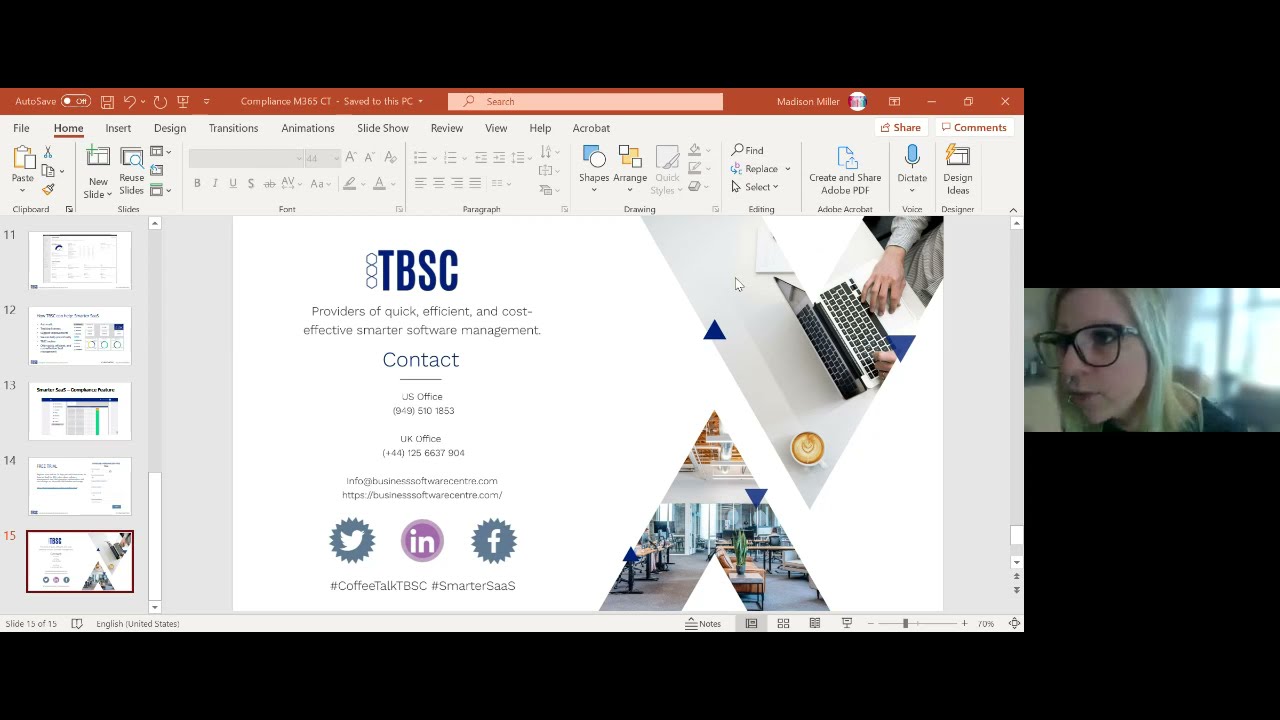Toggle AutoSave switch
1280x720 pixels.
point(76,101)
